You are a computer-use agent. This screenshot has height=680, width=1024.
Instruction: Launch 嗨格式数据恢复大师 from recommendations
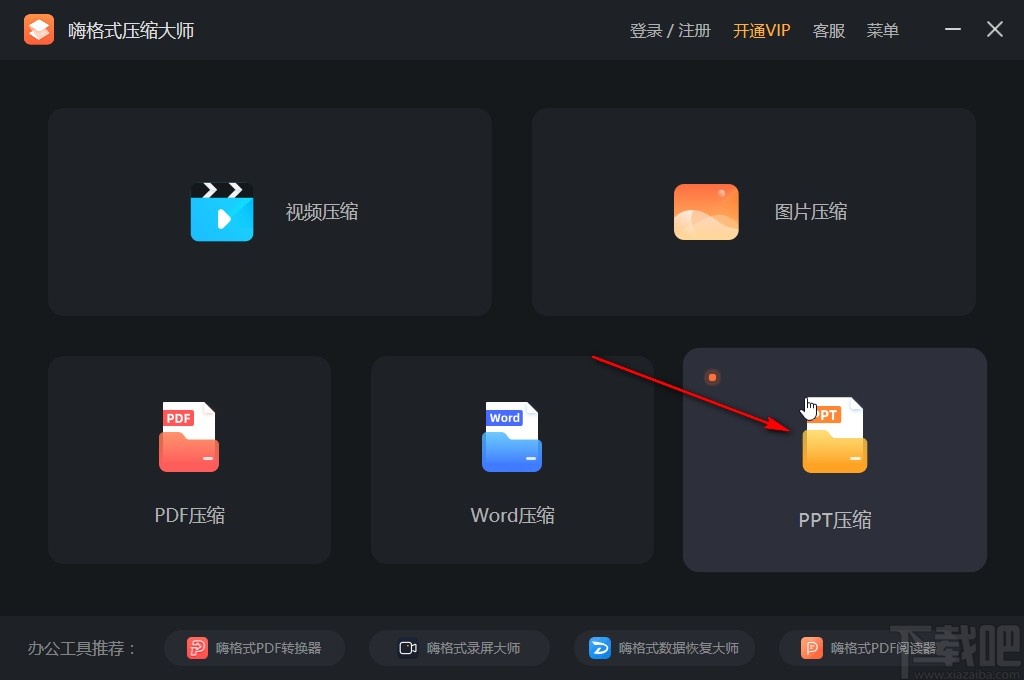(664, 648)
